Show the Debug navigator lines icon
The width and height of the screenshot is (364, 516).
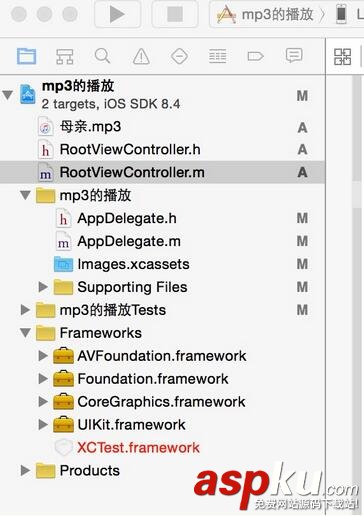coord(217,56)
